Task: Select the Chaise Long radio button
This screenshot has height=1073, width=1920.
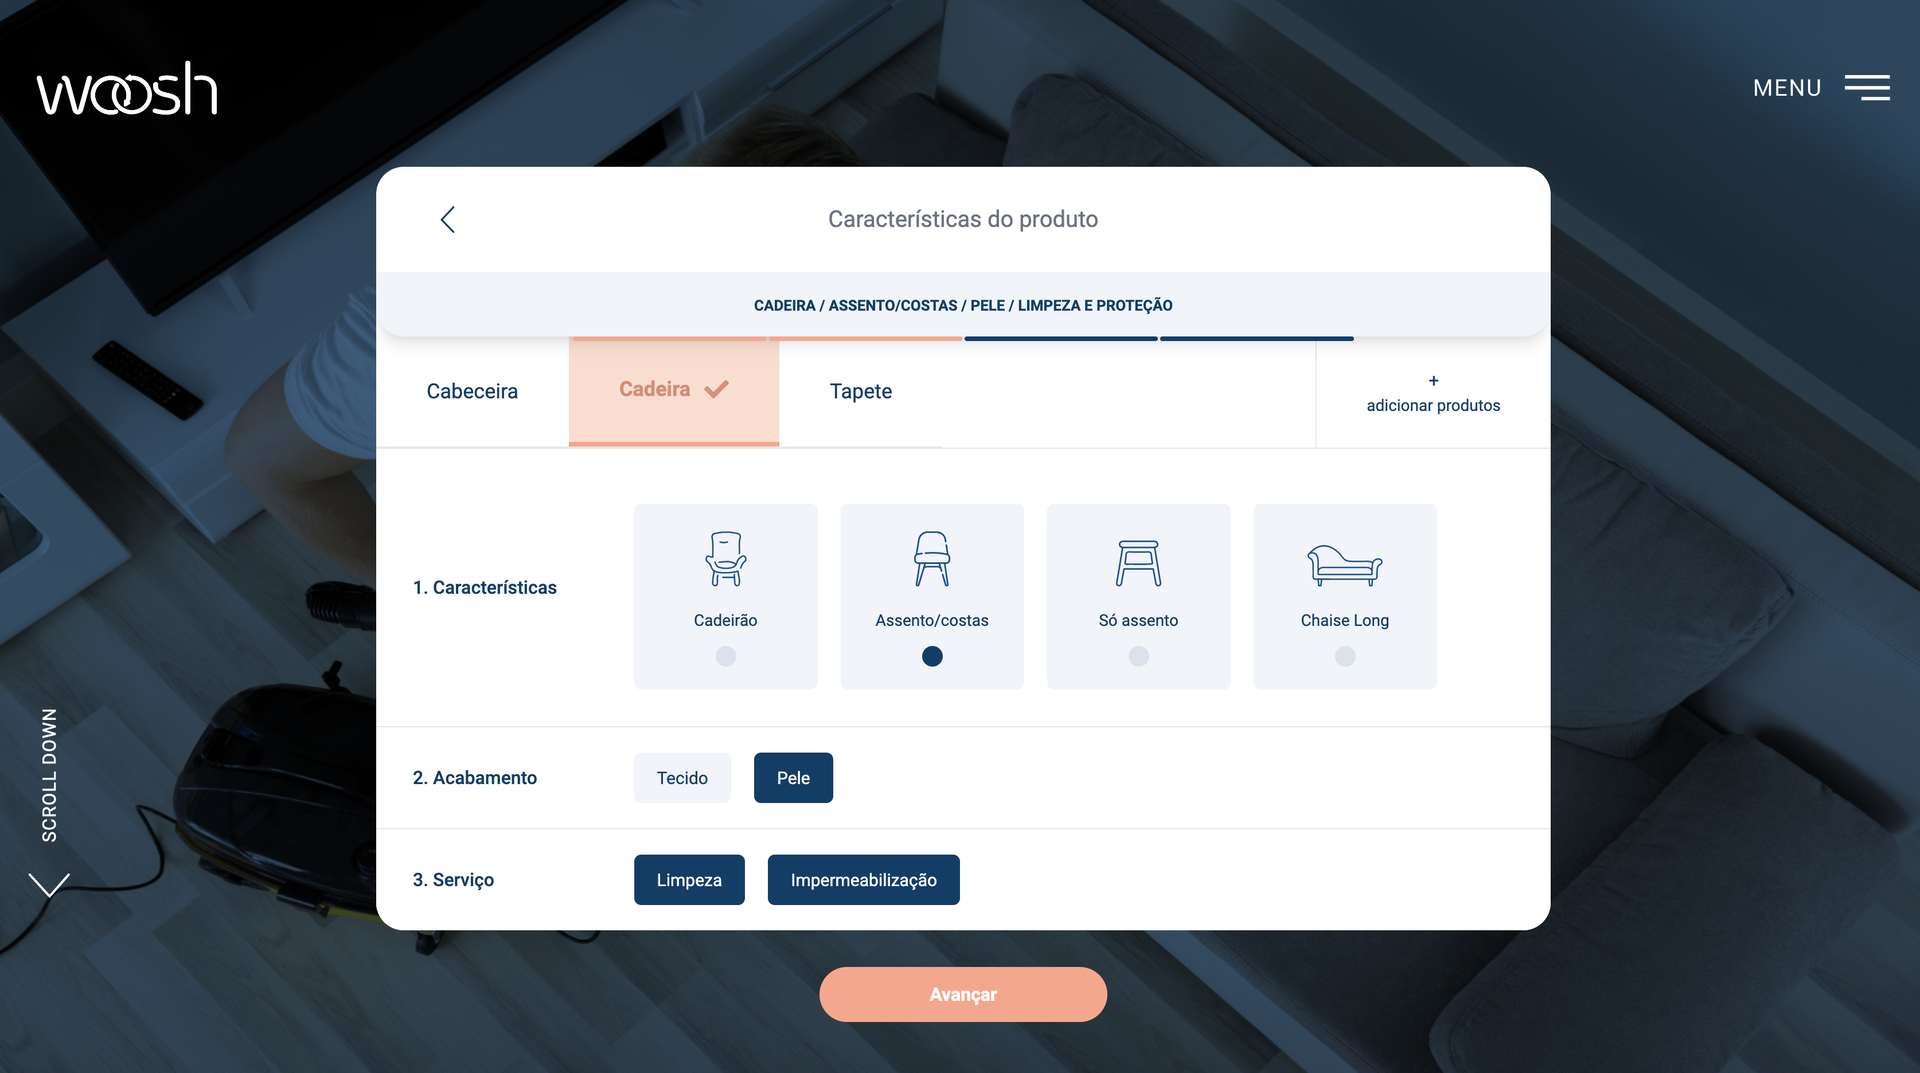Action: [1345, 656]
